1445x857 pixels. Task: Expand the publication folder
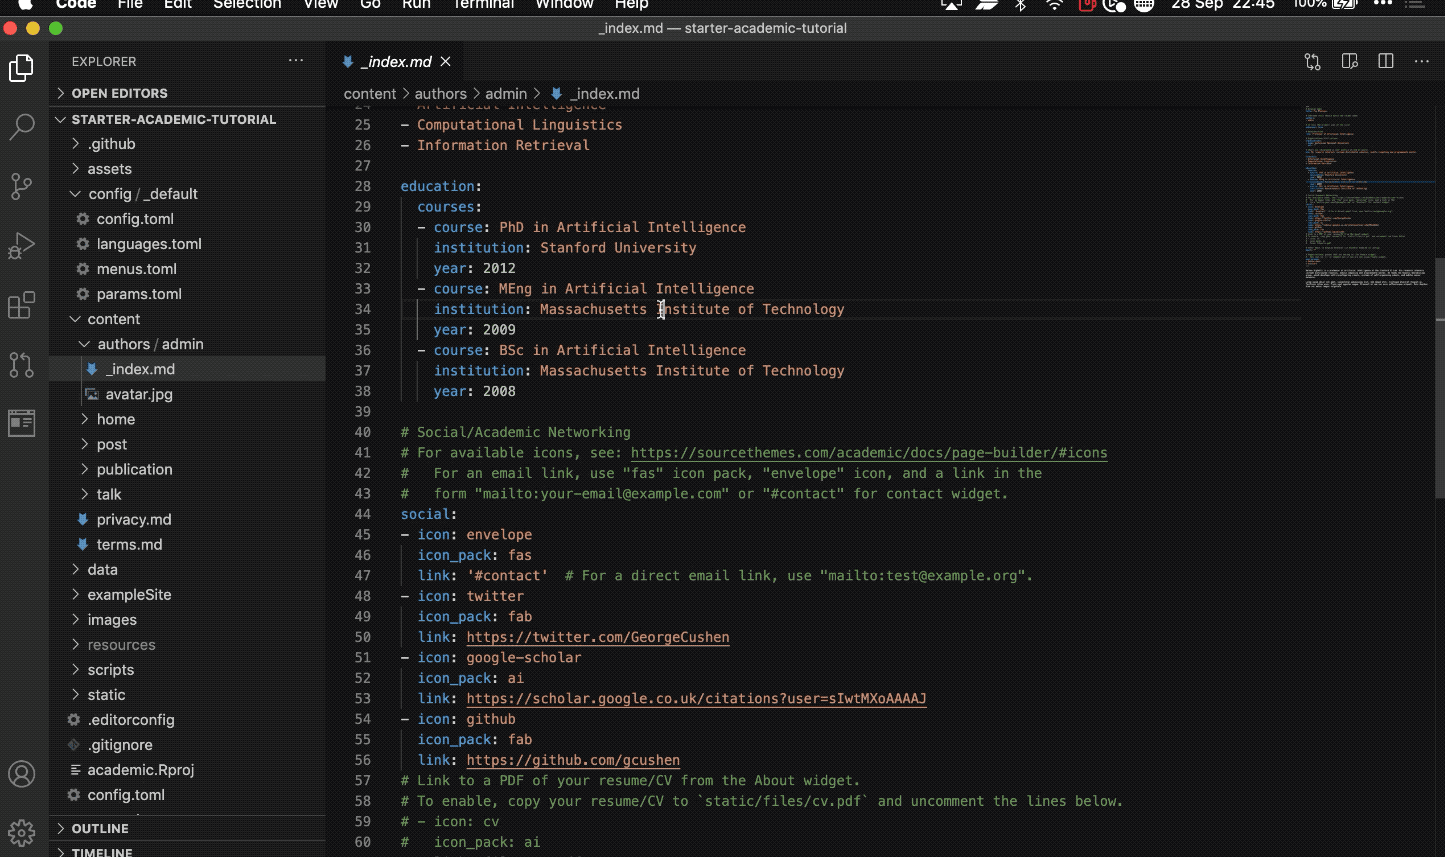[134, 469]
